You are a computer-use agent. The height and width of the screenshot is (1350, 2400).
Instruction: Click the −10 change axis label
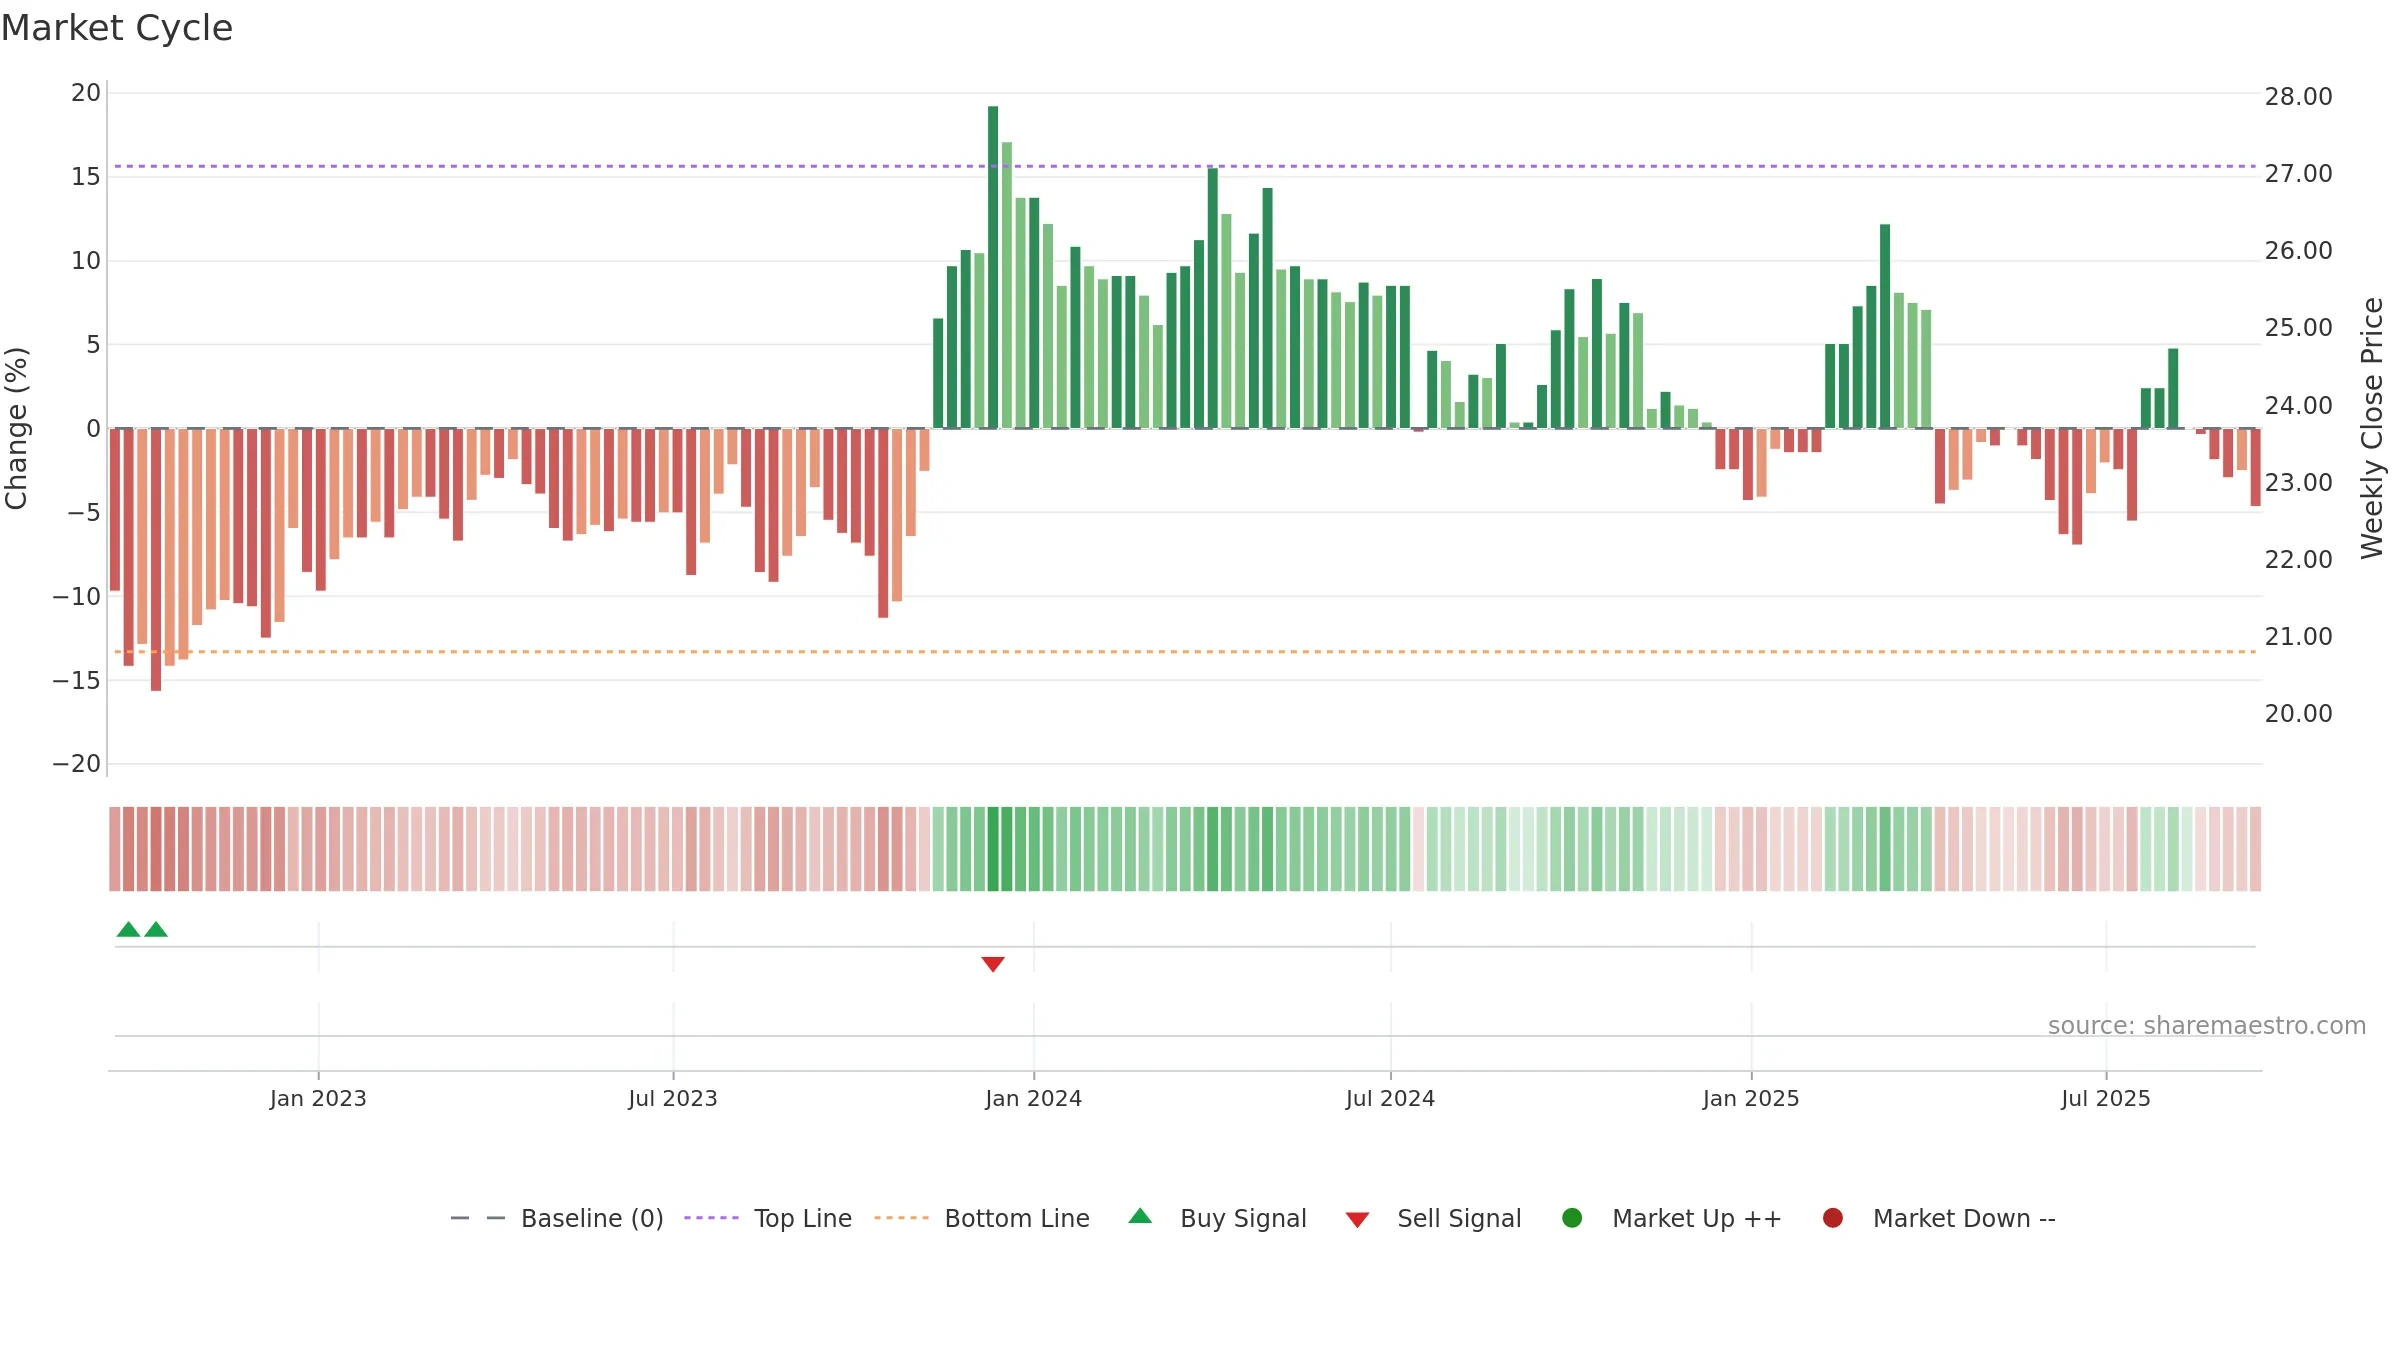click(77, 597)
